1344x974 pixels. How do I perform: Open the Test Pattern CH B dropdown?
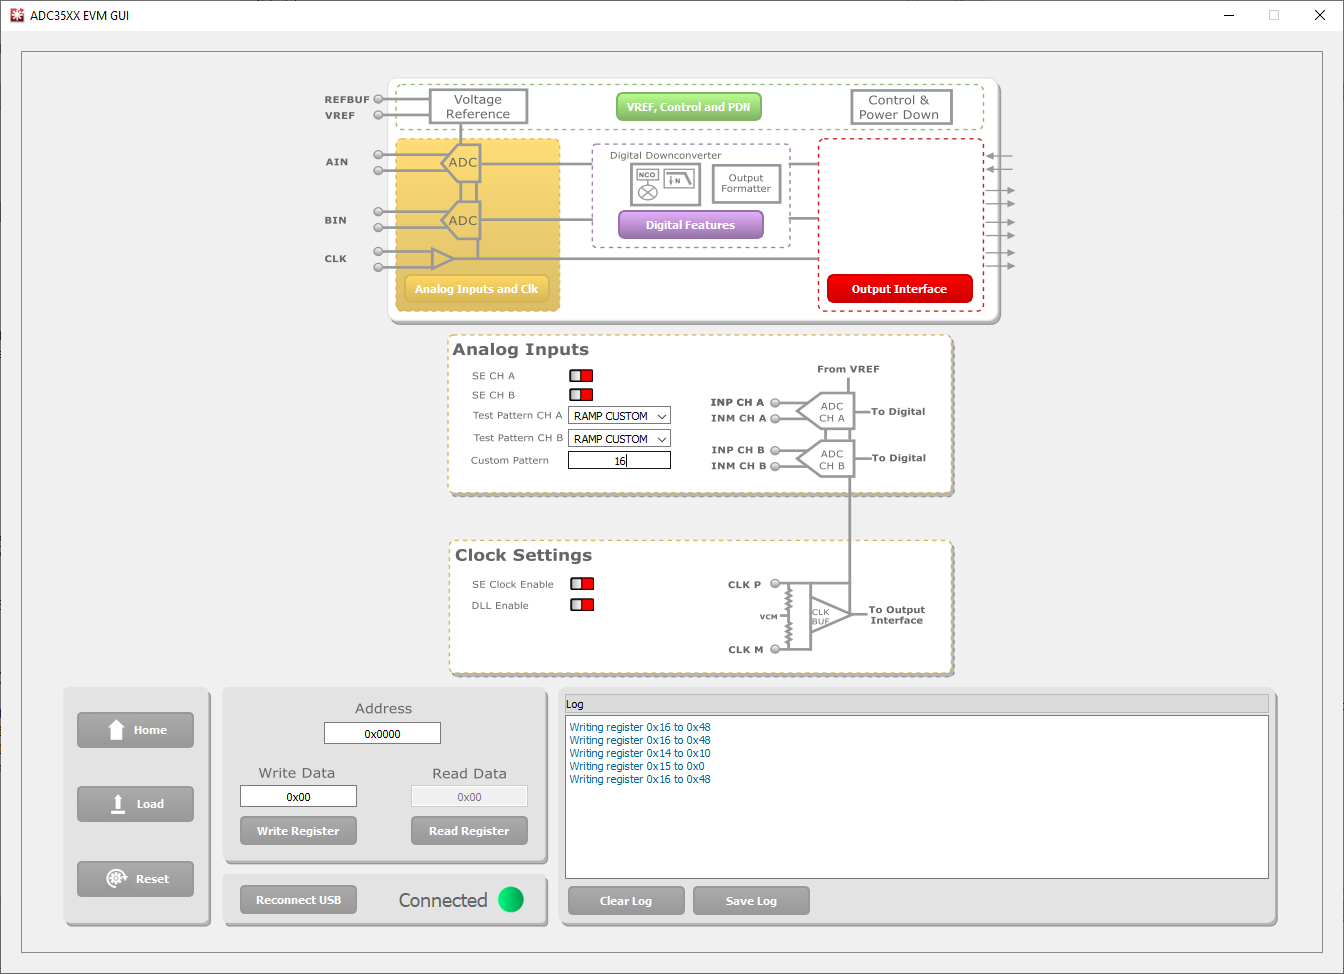619,439
